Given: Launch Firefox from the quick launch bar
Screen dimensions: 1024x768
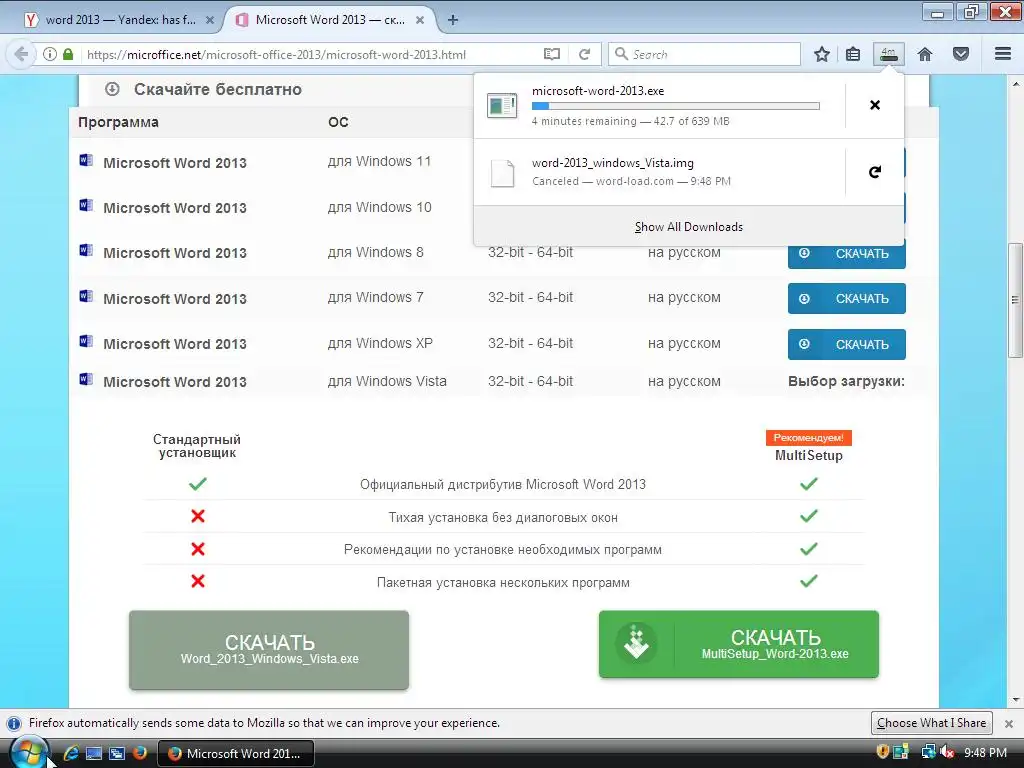Looking at the screenshot, I should click(x=139, y=753).
